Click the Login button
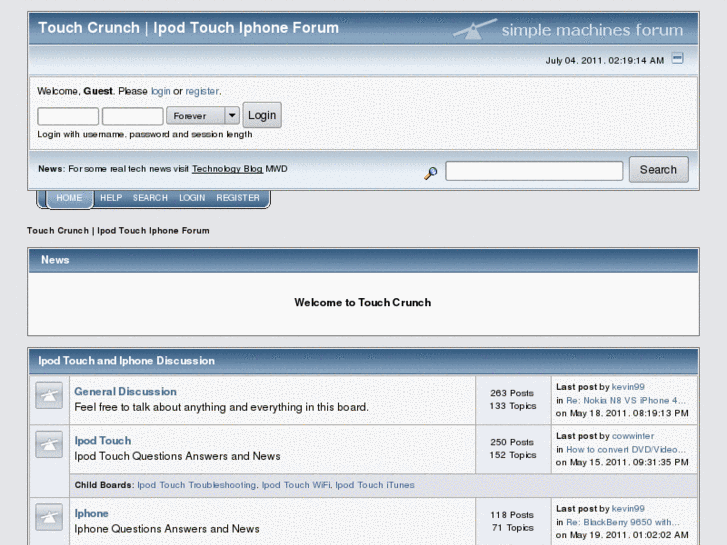727x545 pixels. [x=262, y=115]
